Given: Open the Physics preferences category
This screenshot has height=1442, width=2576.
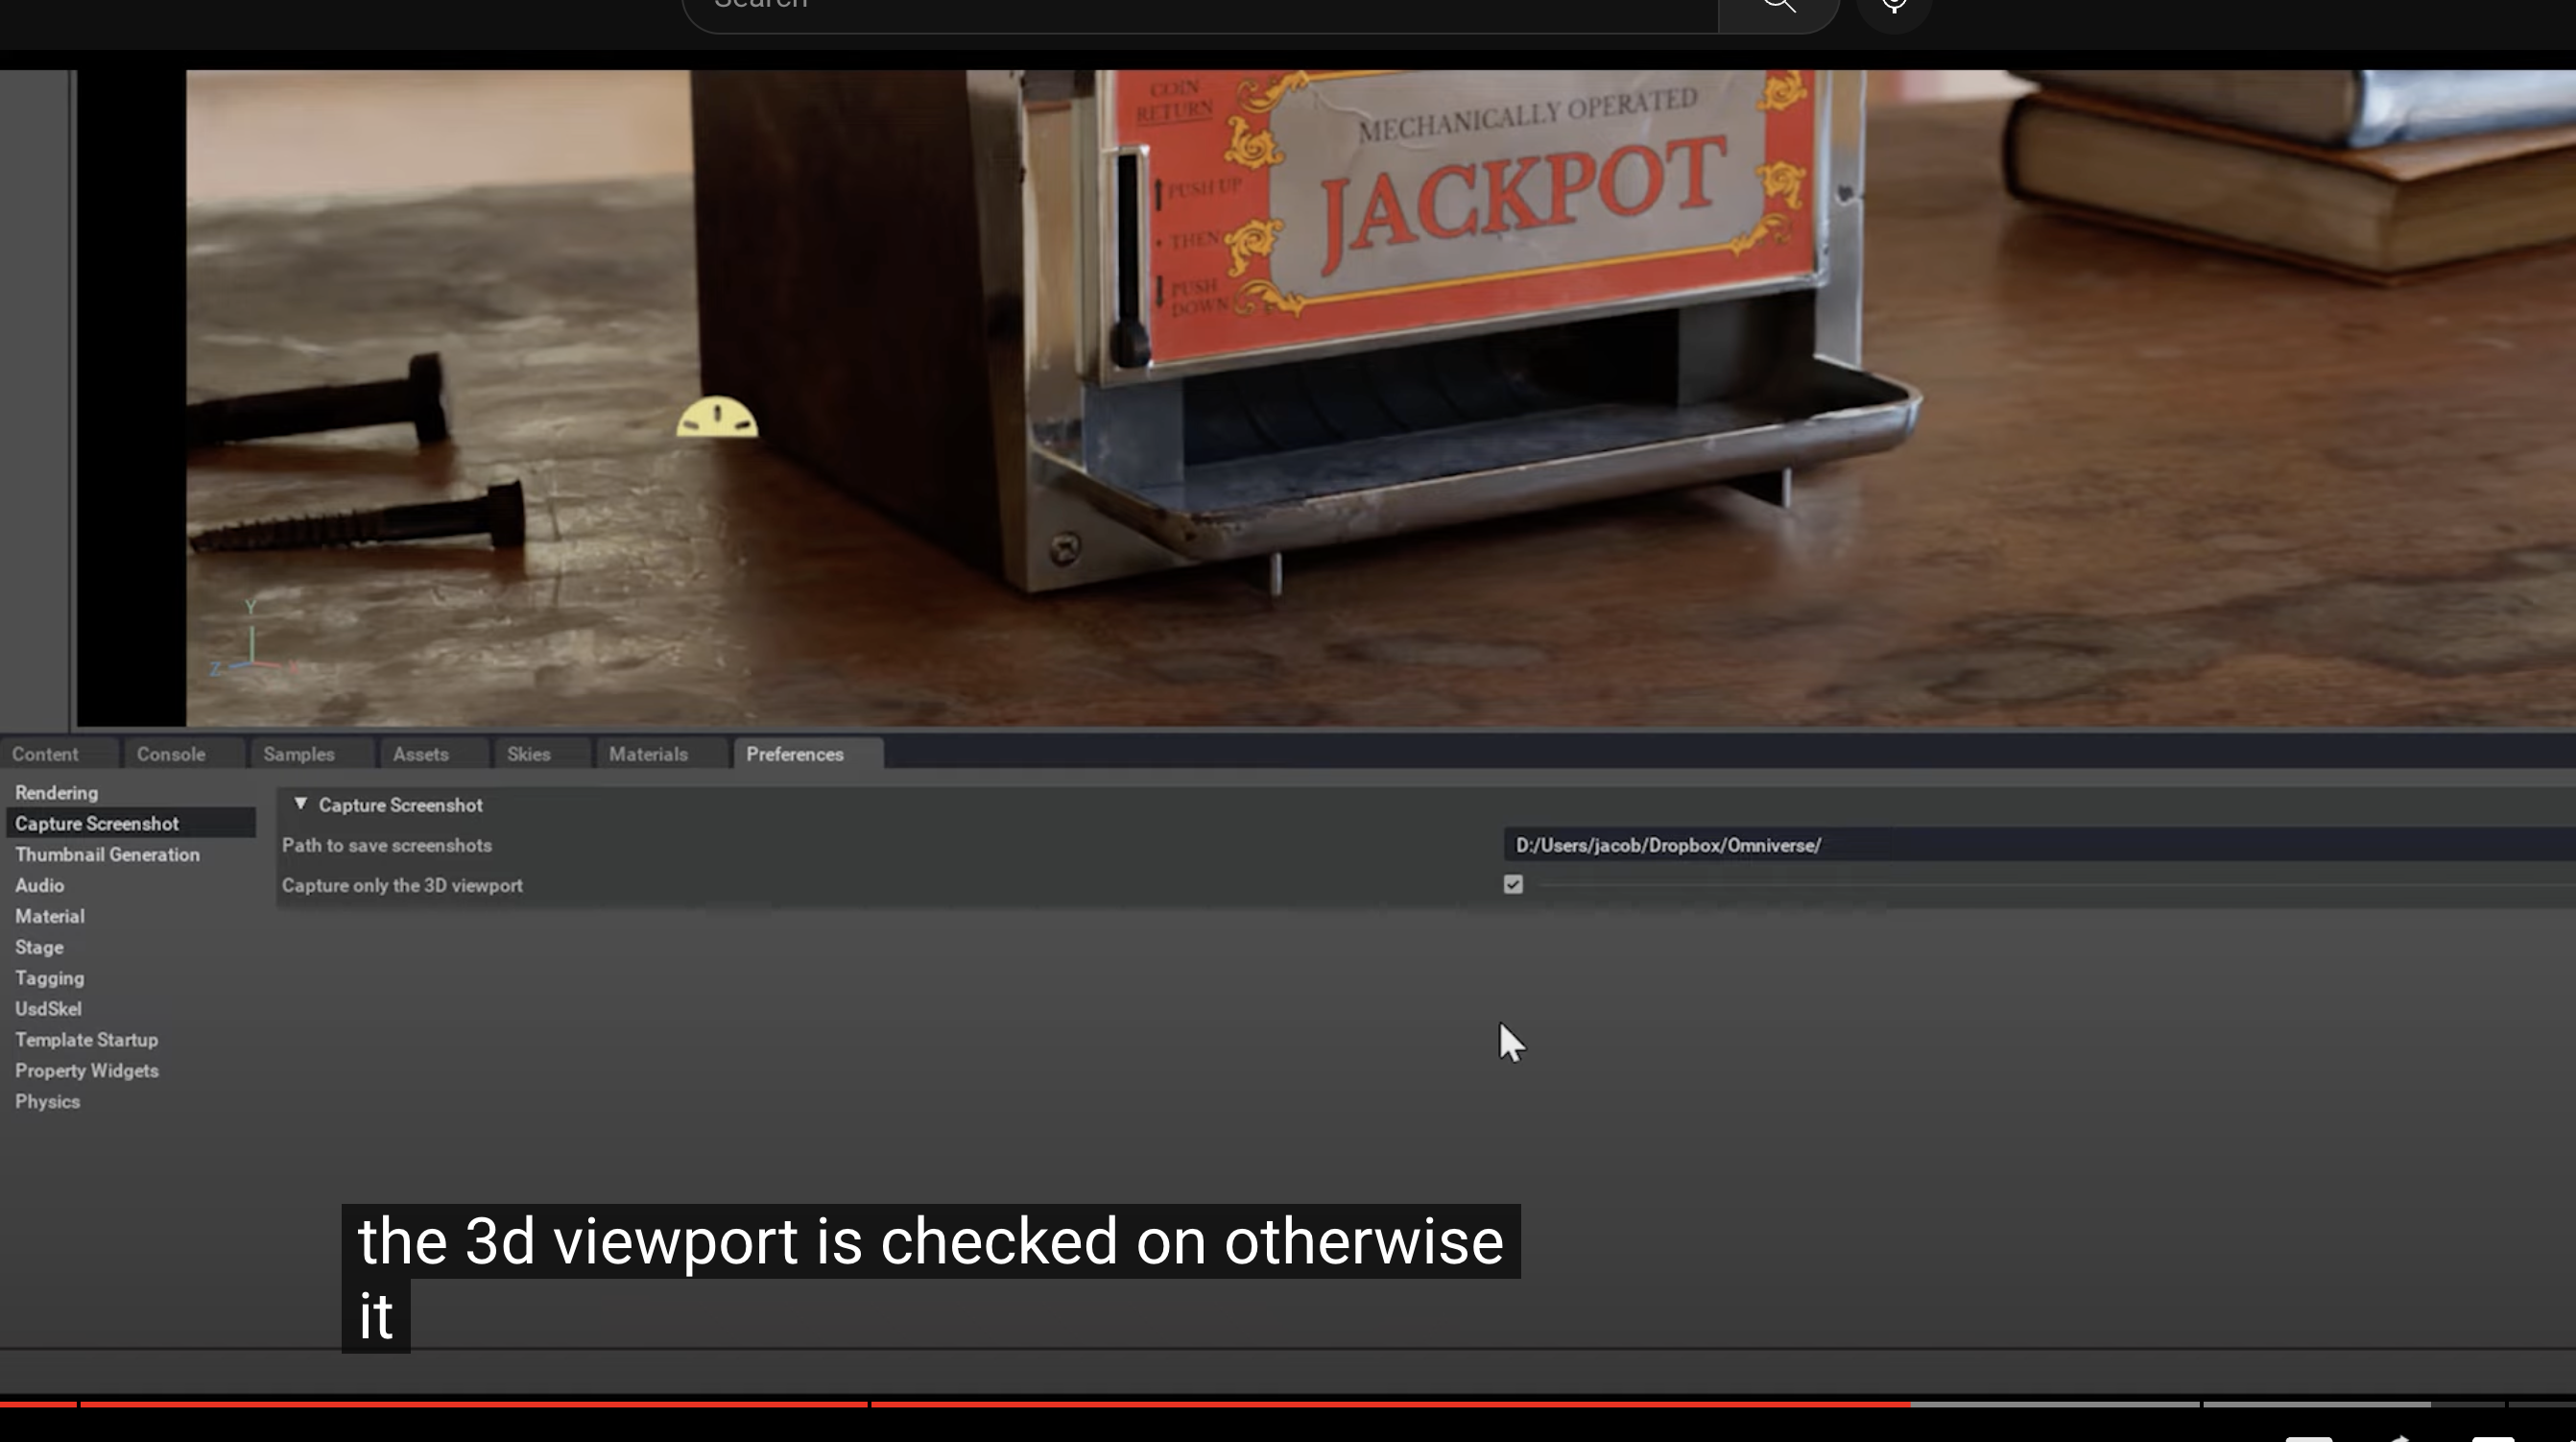Looking at the screenshot, I should pos(47,1102).
